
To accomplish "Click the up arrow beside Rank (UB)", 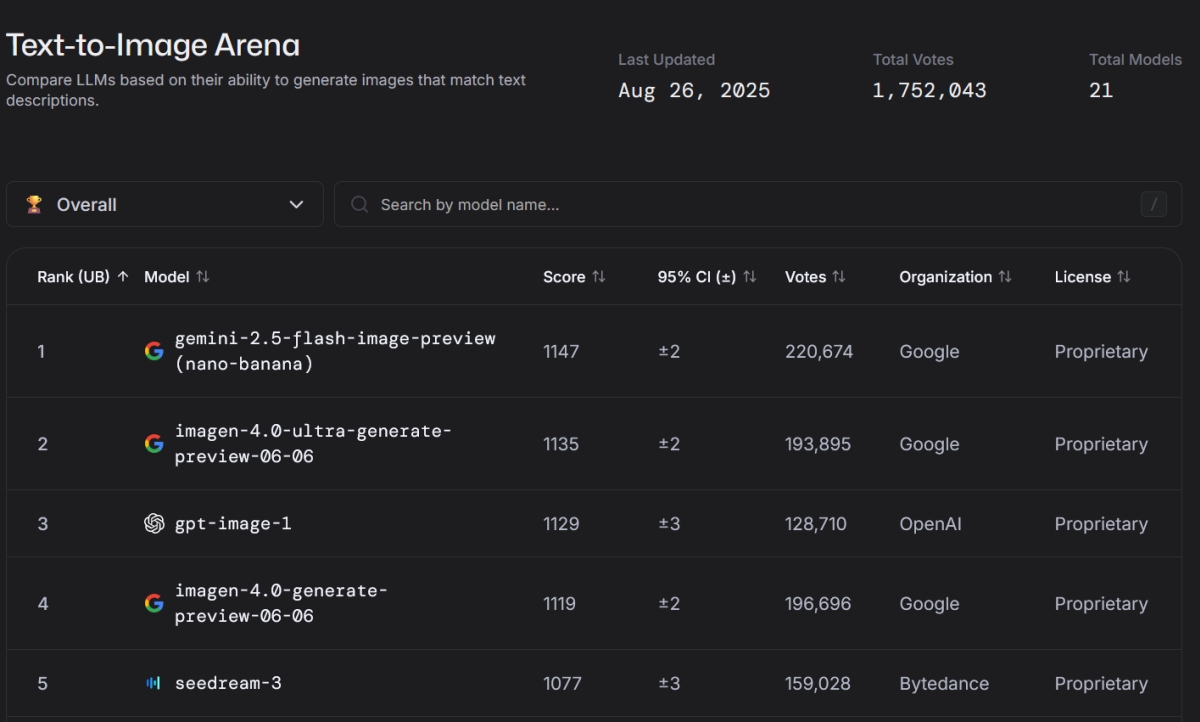I will (123, 277).
